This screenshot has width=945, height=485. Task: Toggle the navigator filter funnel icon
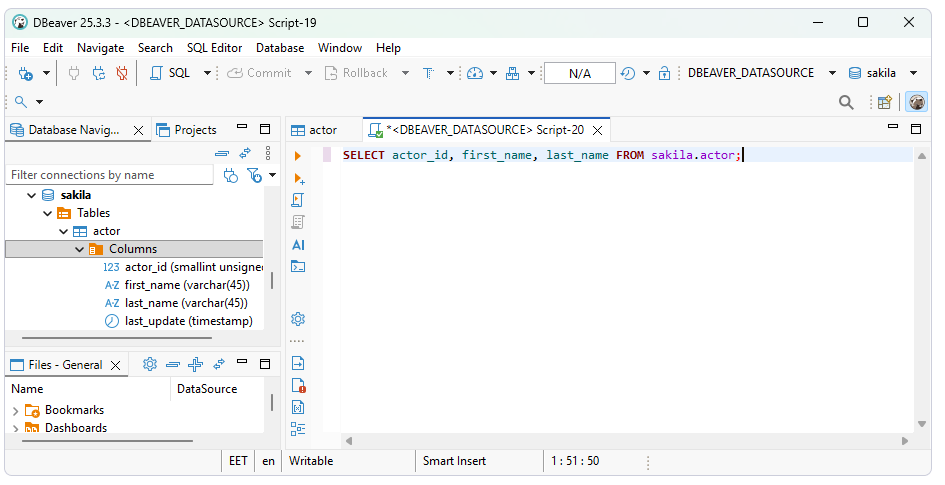(x=255, y=175)
